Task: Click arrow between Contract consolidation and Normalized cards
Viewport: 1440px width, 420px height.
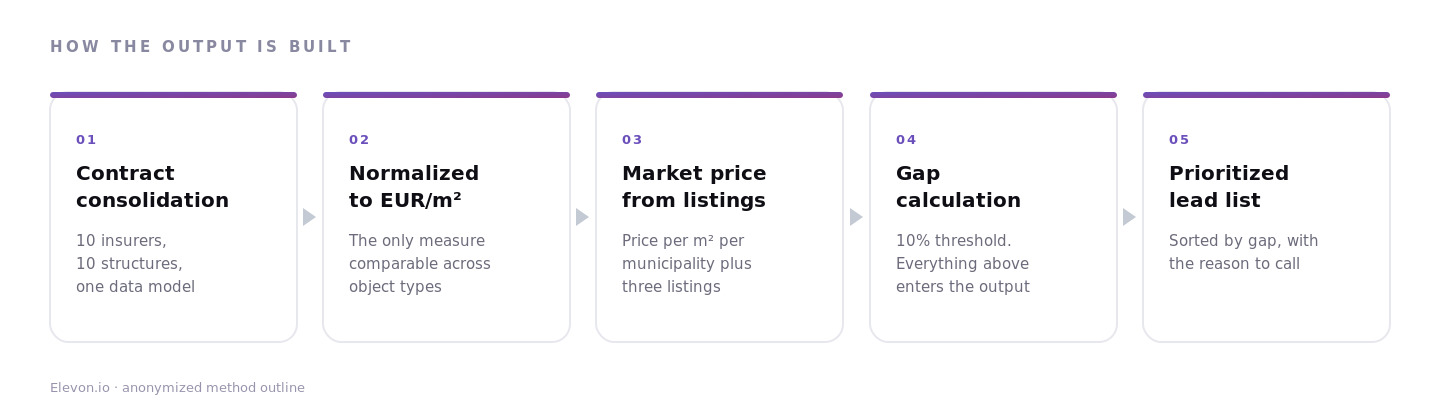Action: [309, 217]
